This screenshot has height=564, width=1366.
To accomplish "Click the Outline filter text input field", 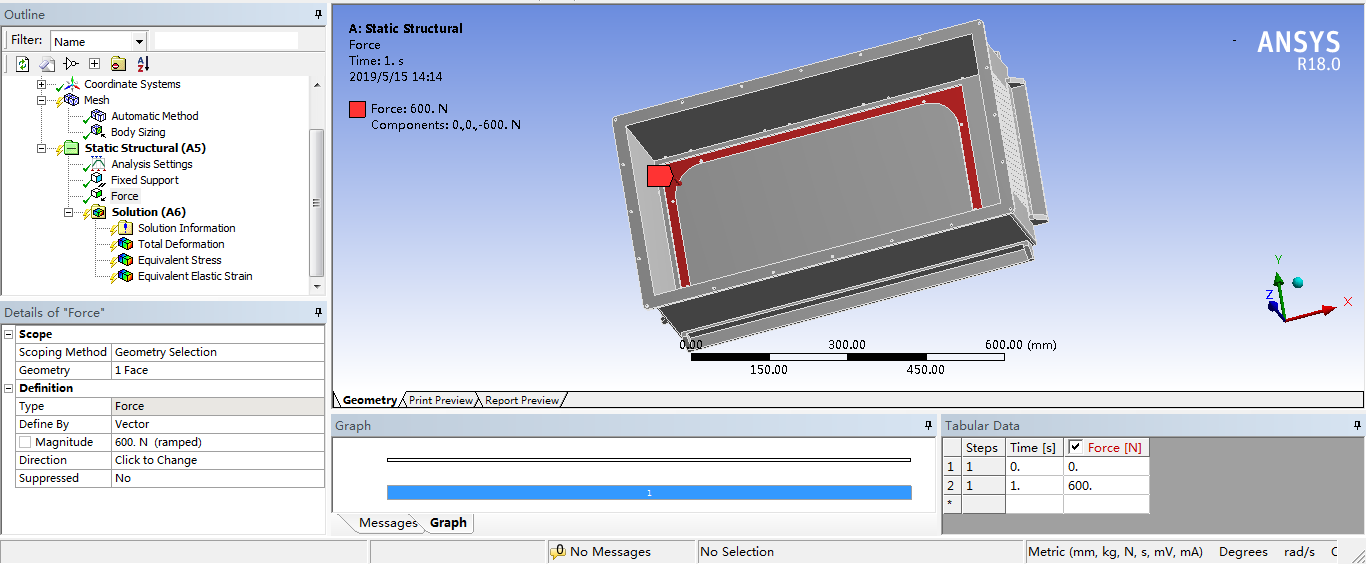I will coord(226,41).
